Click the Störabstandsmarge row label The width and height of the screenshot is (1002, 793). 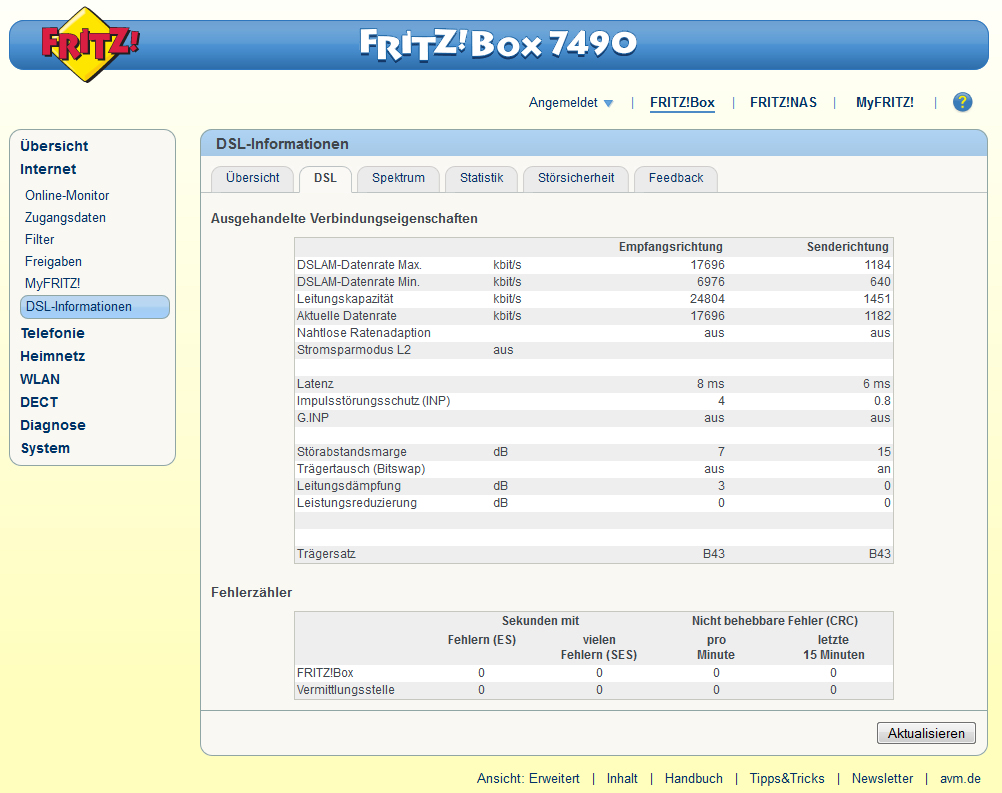coord(351,452)
